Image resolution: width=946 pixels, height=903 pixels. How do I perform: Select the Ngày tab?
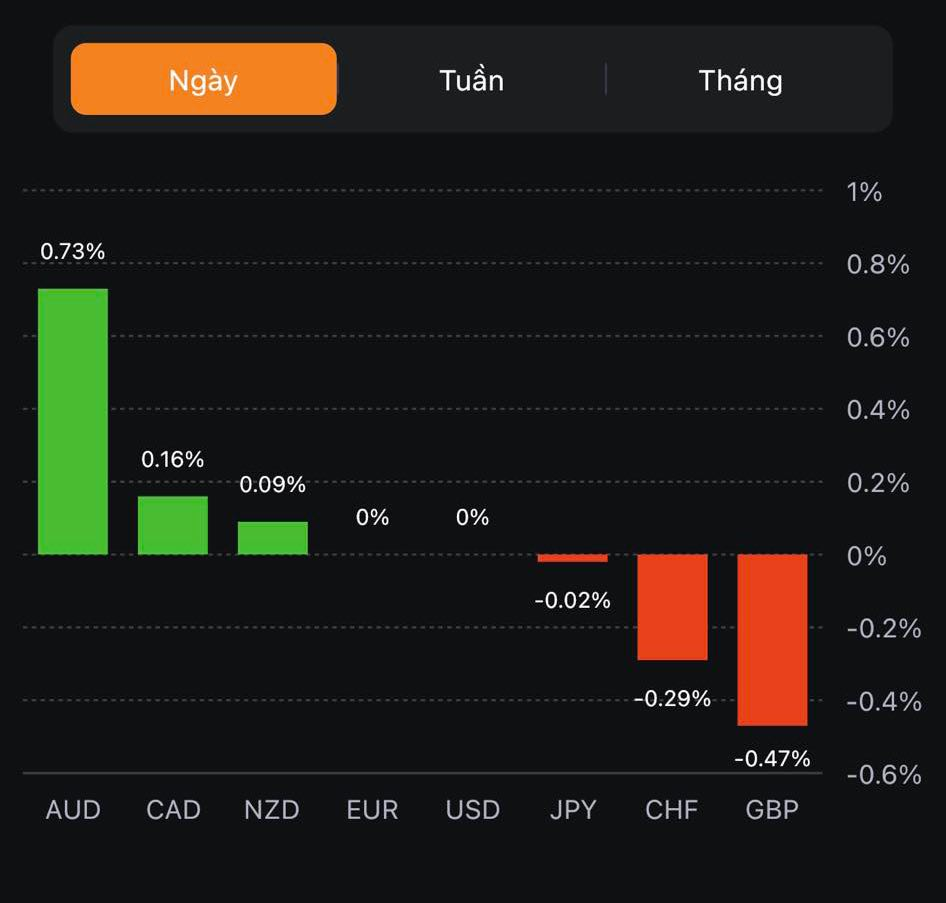coord(203,80)
